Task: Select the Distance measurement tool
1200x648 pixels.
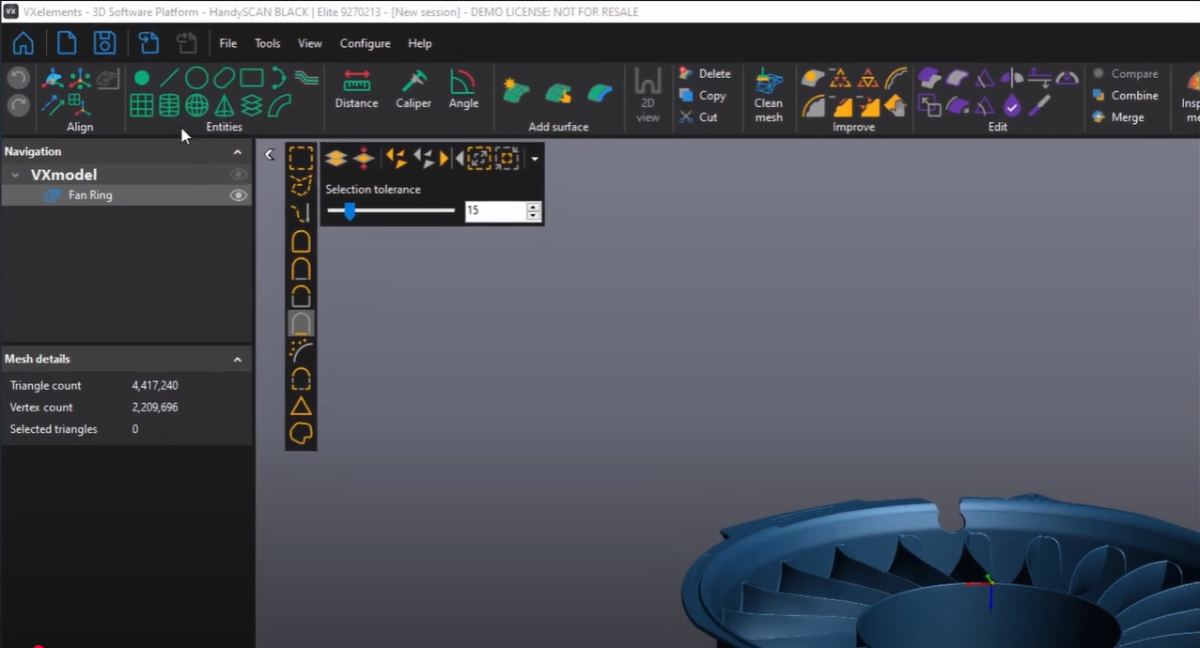Action: pos(356,90)
